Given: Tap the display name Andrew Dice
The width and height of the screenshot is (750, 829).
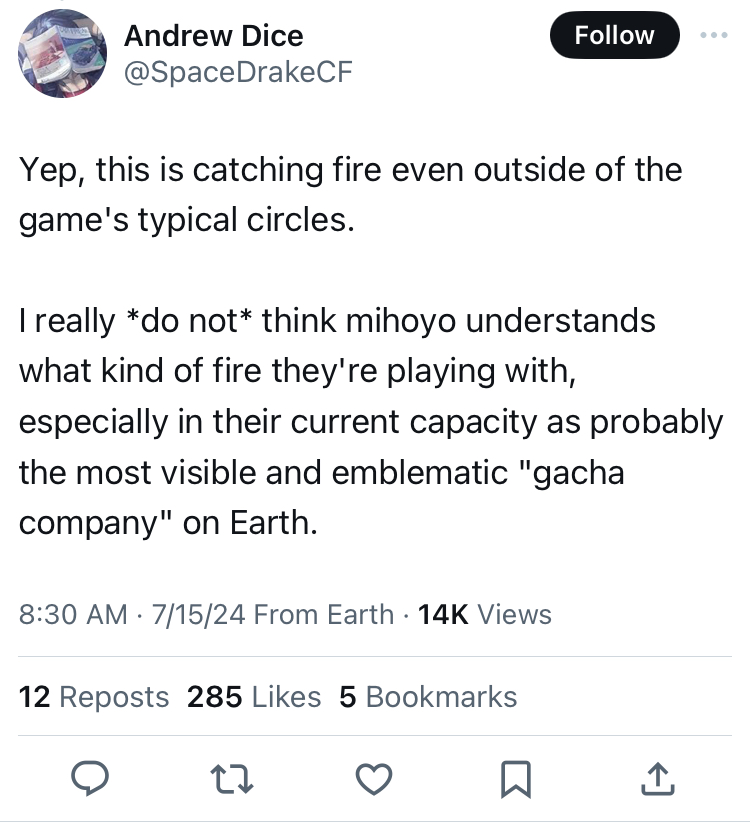Looking at the screenshot, I should click(x=213, y=37).
